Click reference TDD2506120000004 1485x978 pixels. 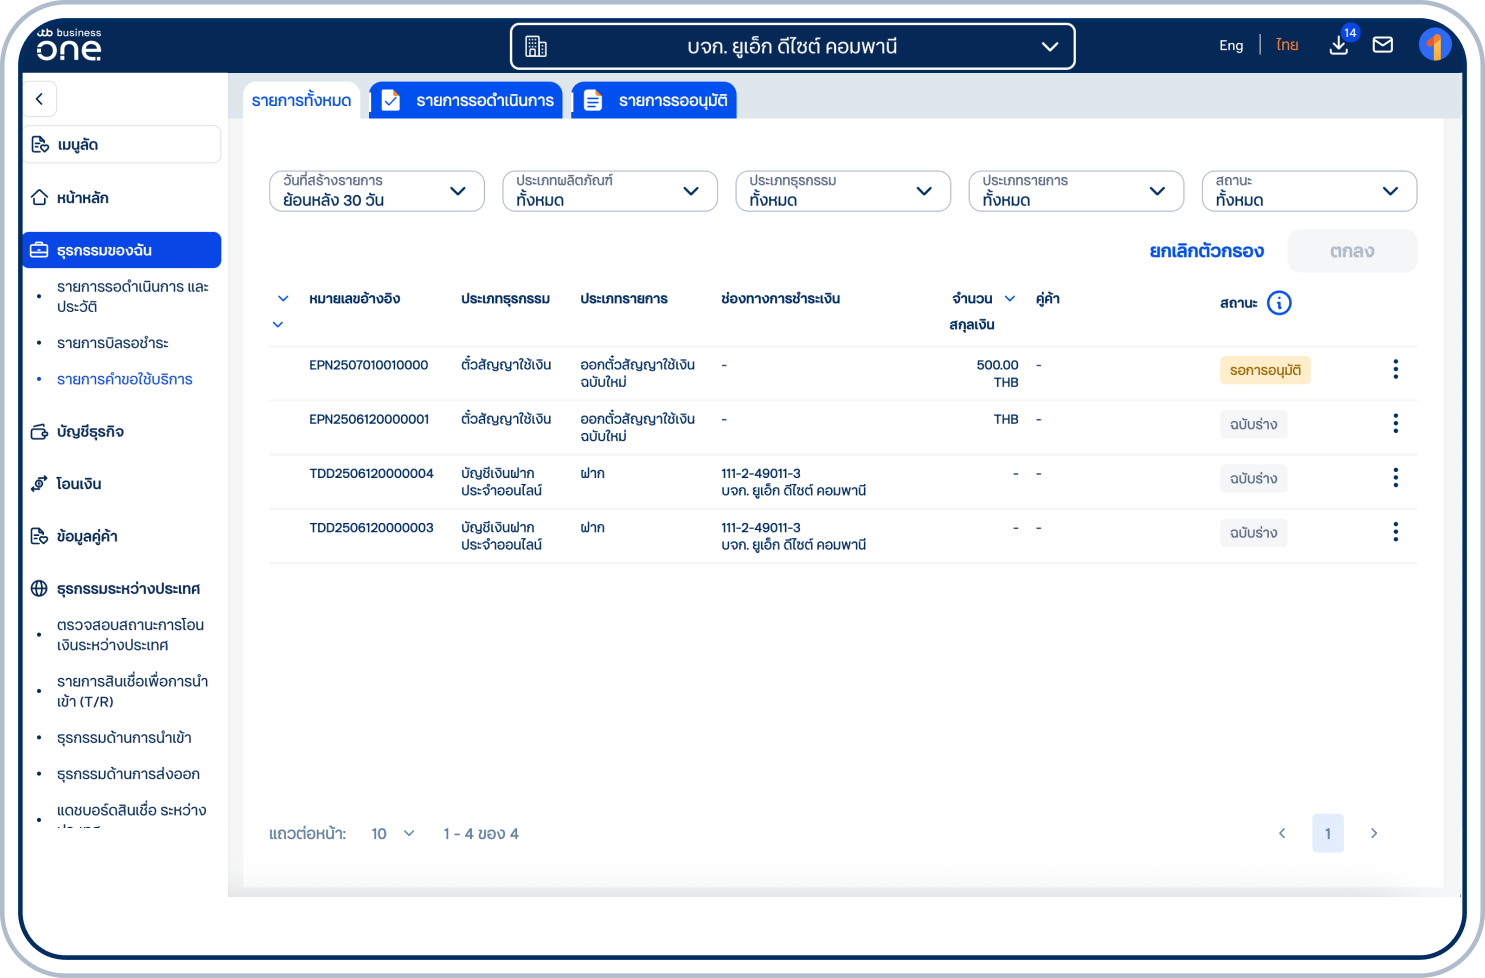[x=371, y=473]
